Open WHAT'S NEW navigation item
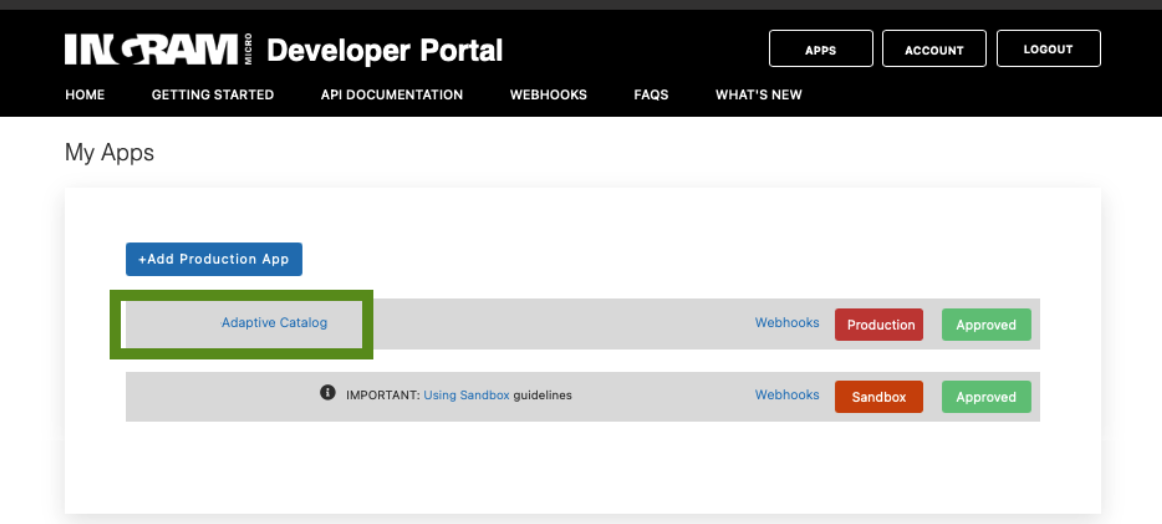 pos(759,95)
